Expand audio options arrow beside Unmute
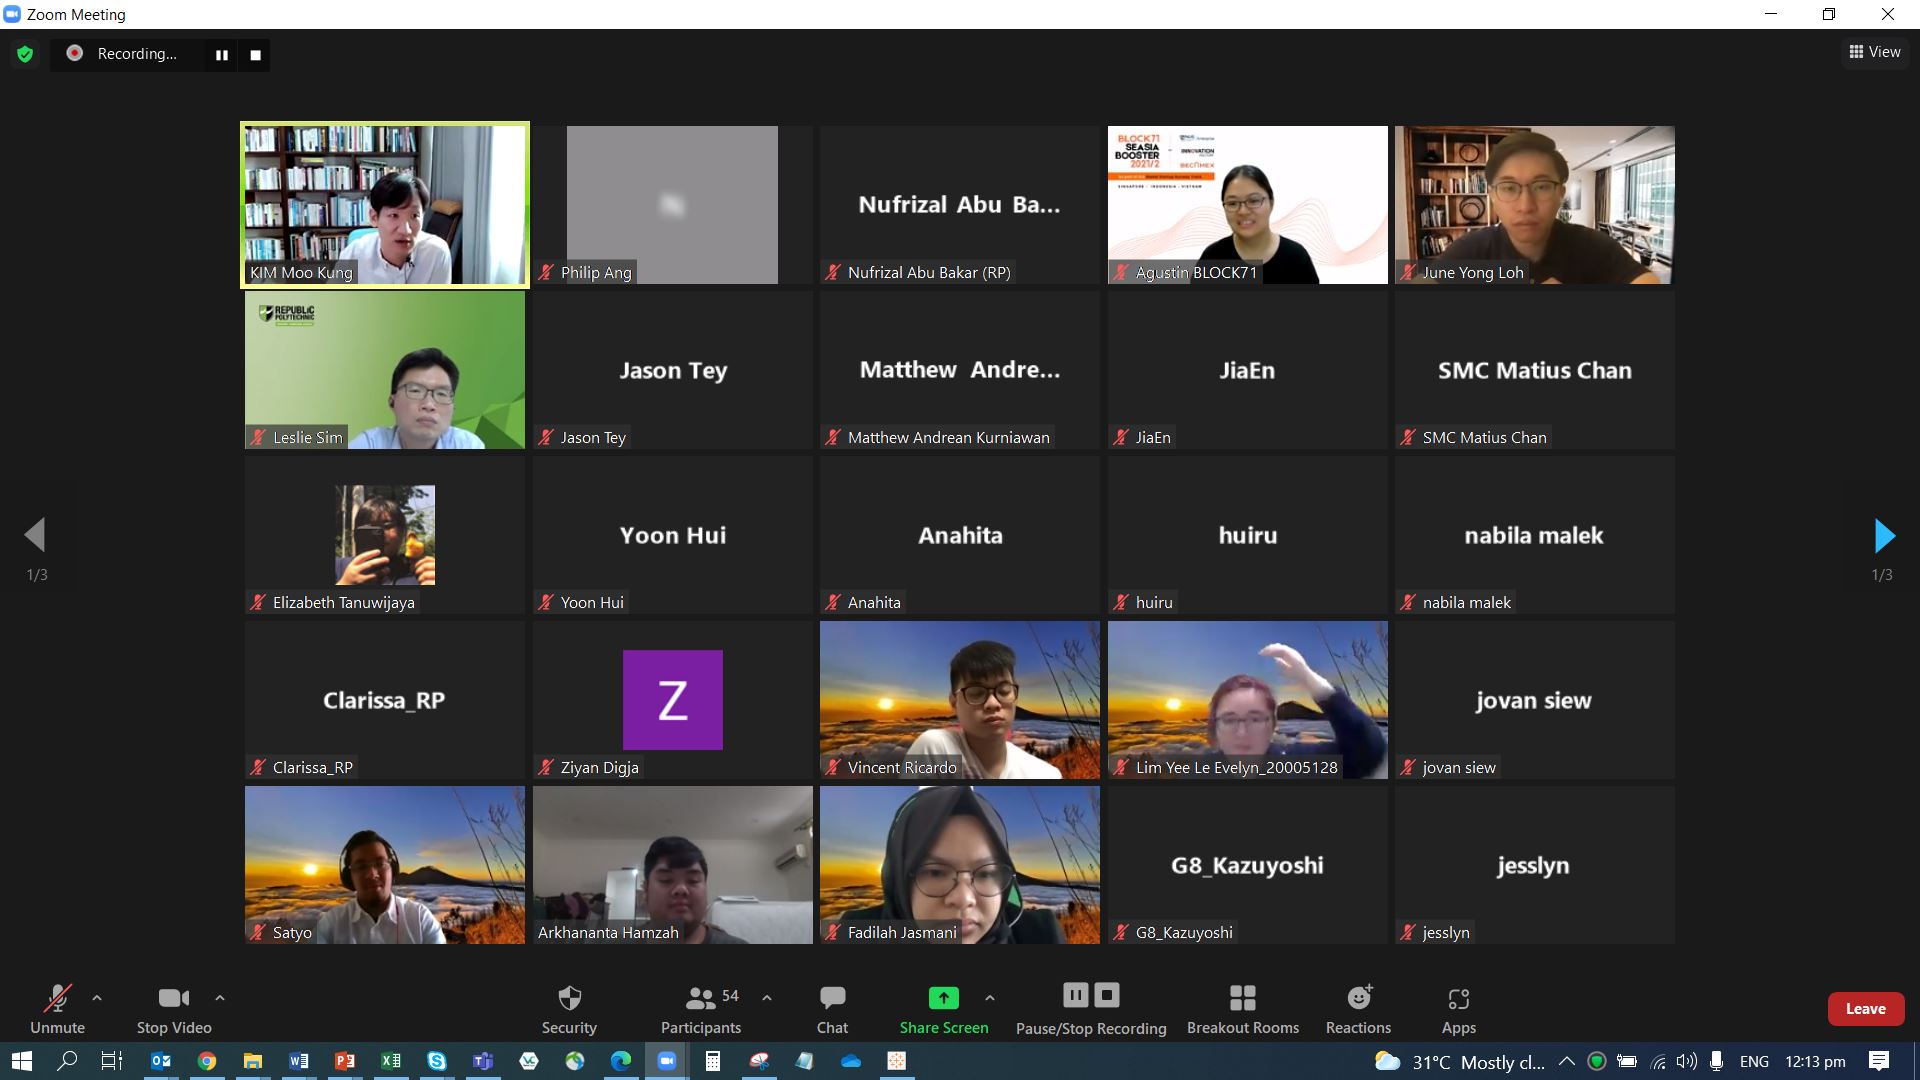 tap(97, 998)
